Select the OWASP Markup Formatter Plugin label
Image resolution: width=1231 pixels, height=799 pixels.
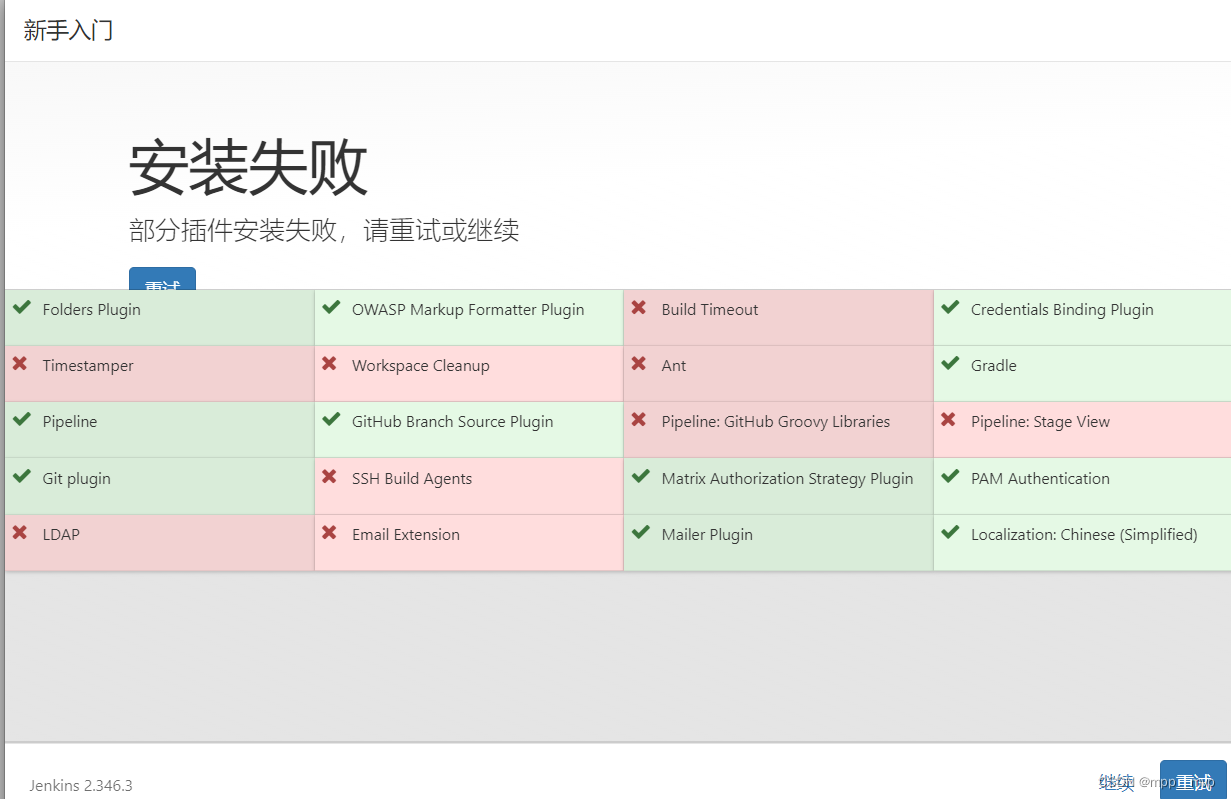click(468, 310)
